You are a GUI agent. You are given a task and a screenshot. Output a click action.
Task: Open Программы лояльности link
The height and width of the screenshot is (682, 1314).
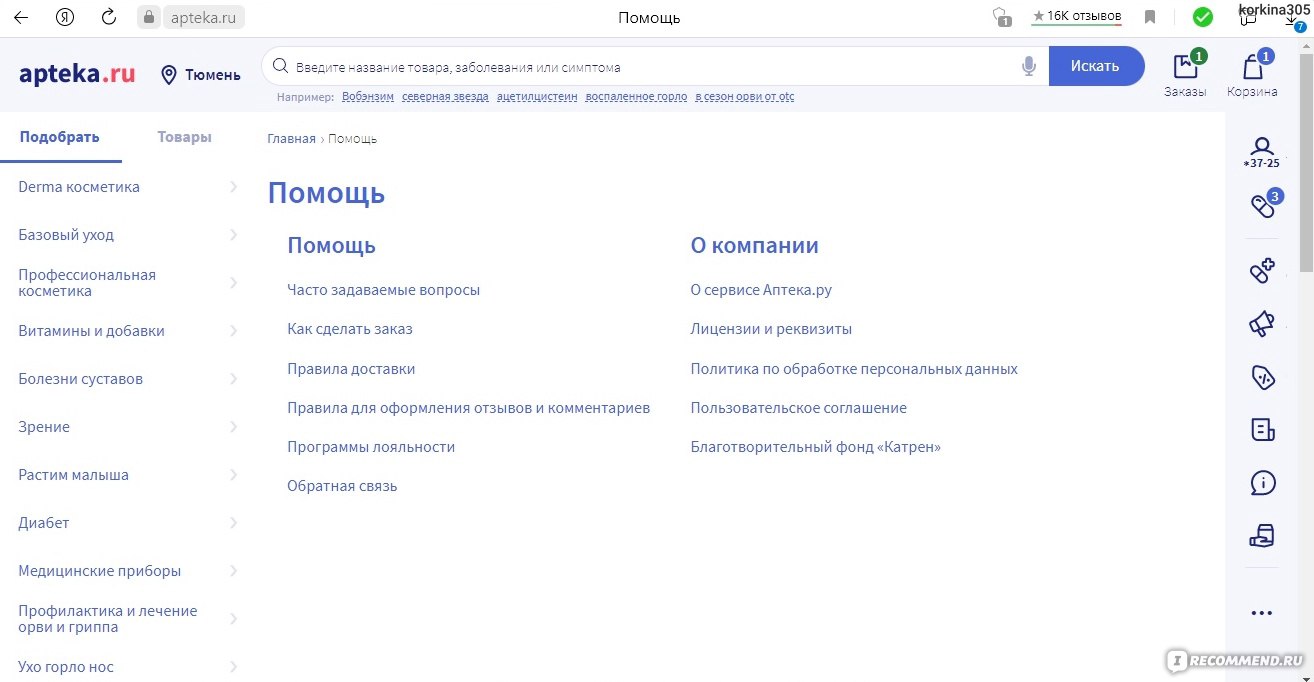coord(371,447)
